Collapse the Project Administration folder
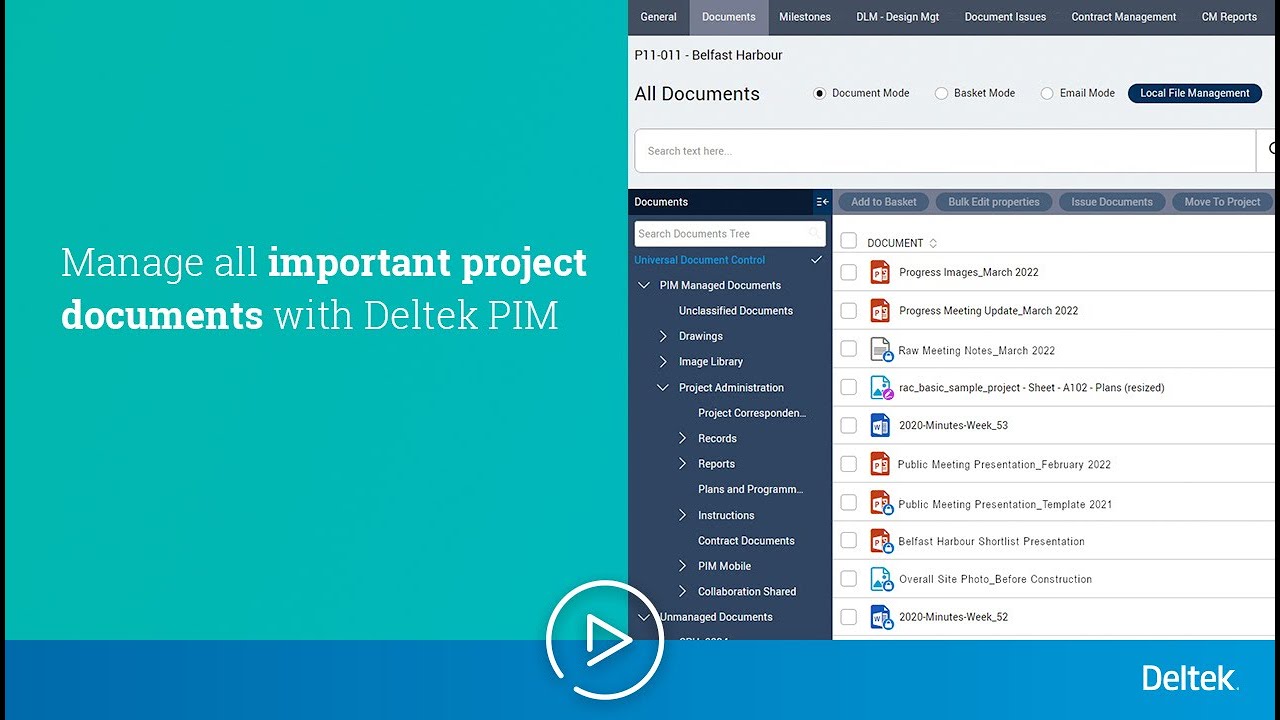This screenshot has width=1280, height=720. pyautogui.click(x=663, y=388)
